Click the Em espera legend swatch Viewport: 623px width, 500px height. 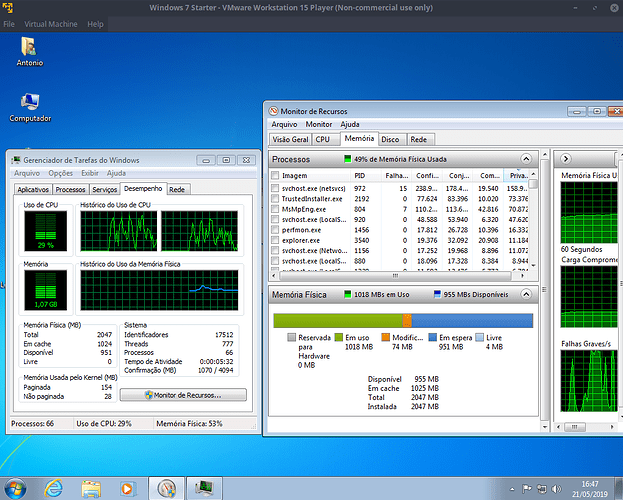pyautogui.click(x=433, y=337)
